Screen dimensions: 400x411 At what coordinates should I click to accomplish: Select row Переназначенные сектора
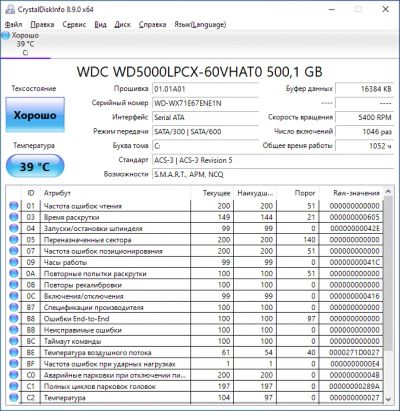(x=195, y=240)
